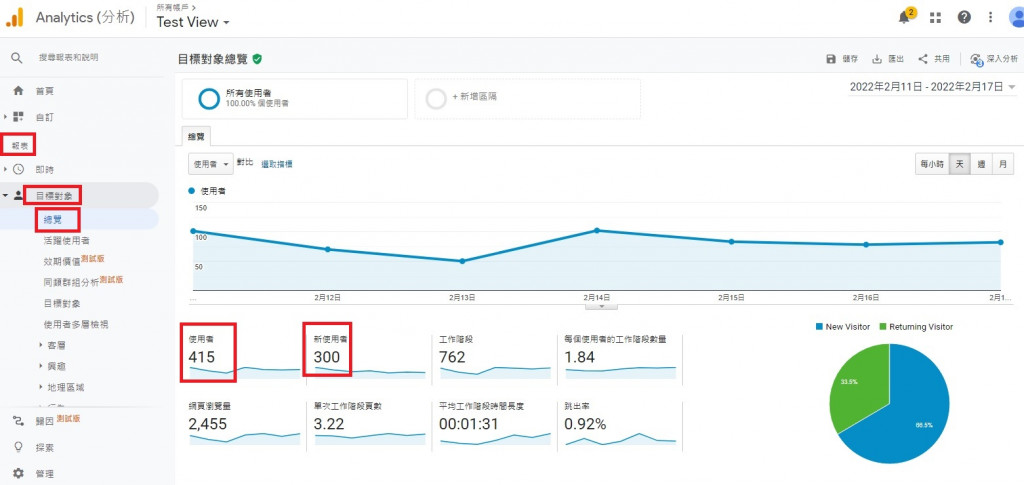The image size is (1024, 485).
Task: Click the 新增區隔 add segment box
Action: coord(528,99)
